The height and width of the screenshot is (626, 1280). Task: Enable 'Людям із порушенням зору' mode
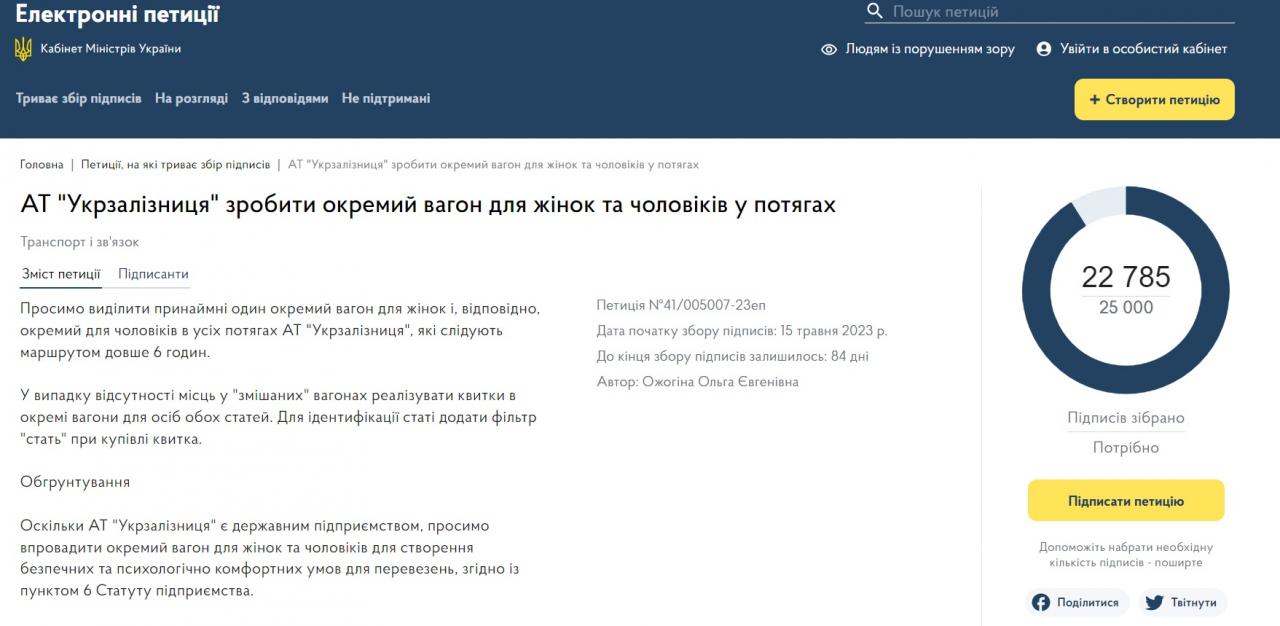pos(930,49)
